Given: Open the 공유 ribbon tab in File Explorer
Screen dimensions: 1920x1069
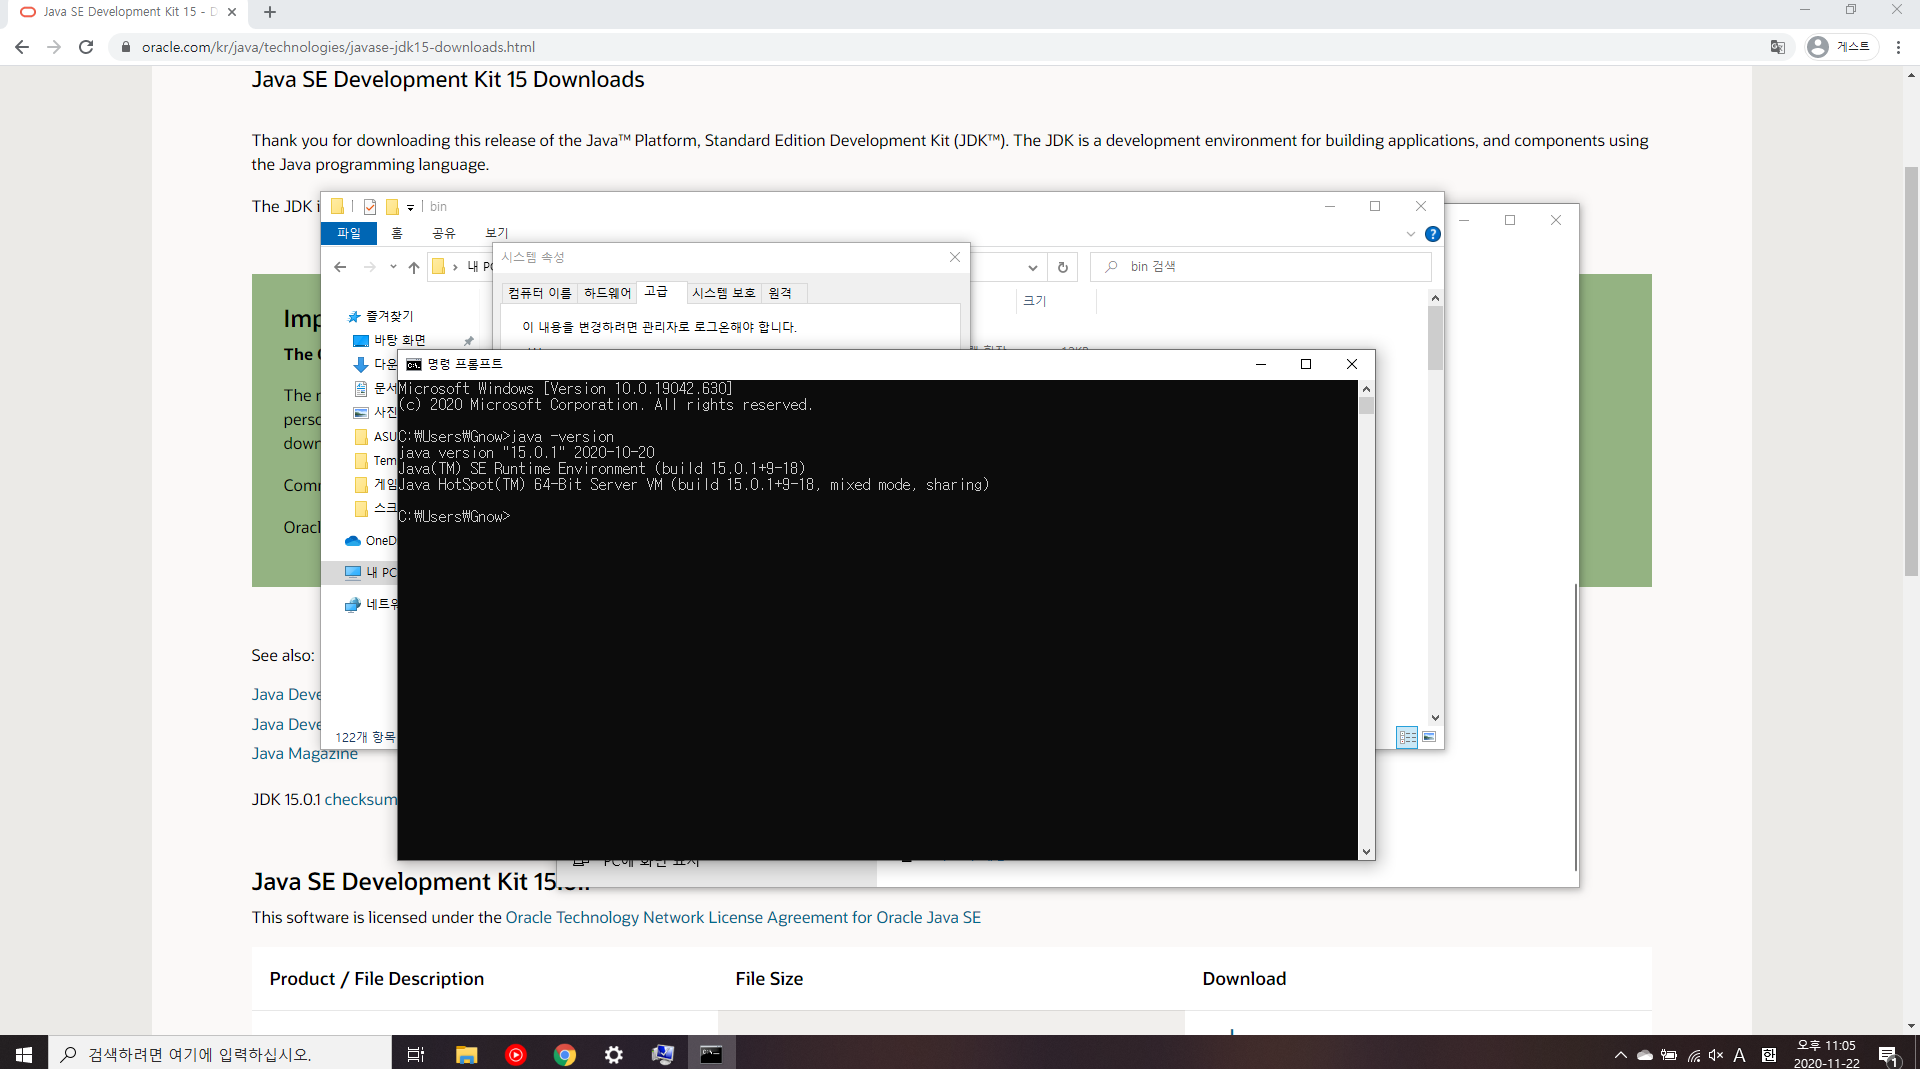Looking at the screenshot, I should [444, 233].
